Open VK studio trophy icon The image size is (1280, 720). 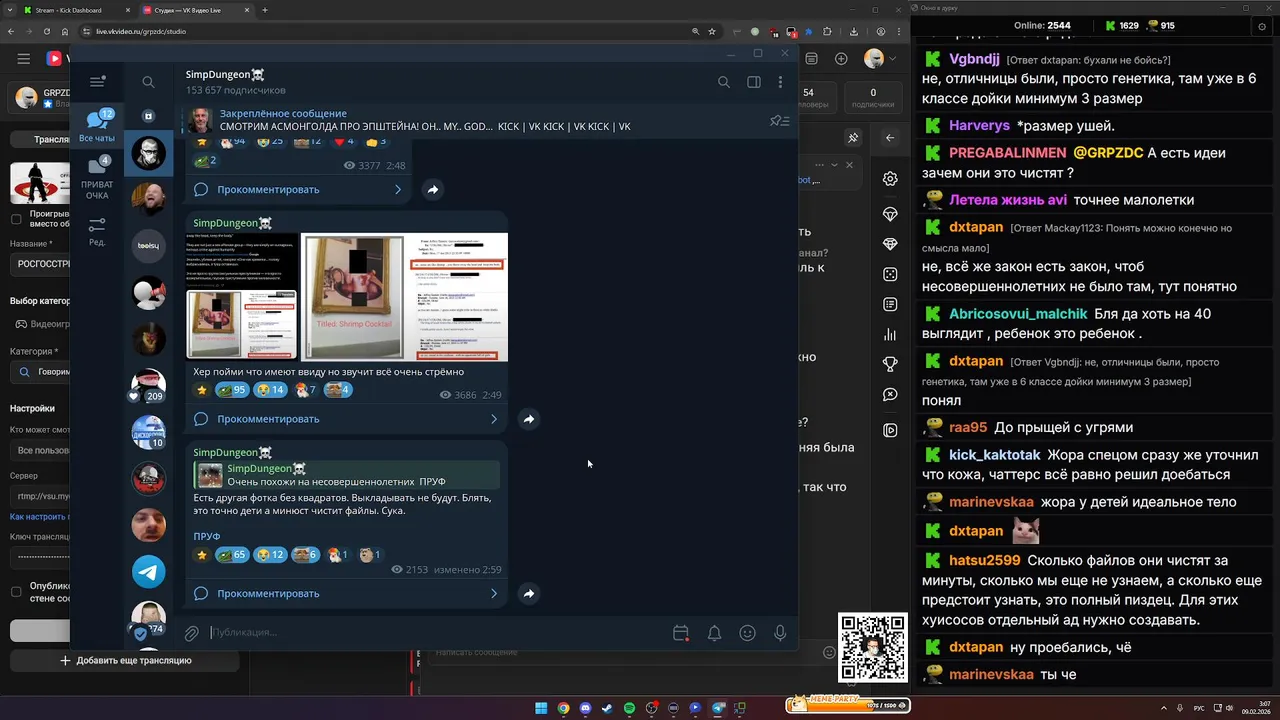(x=890, y=364)
